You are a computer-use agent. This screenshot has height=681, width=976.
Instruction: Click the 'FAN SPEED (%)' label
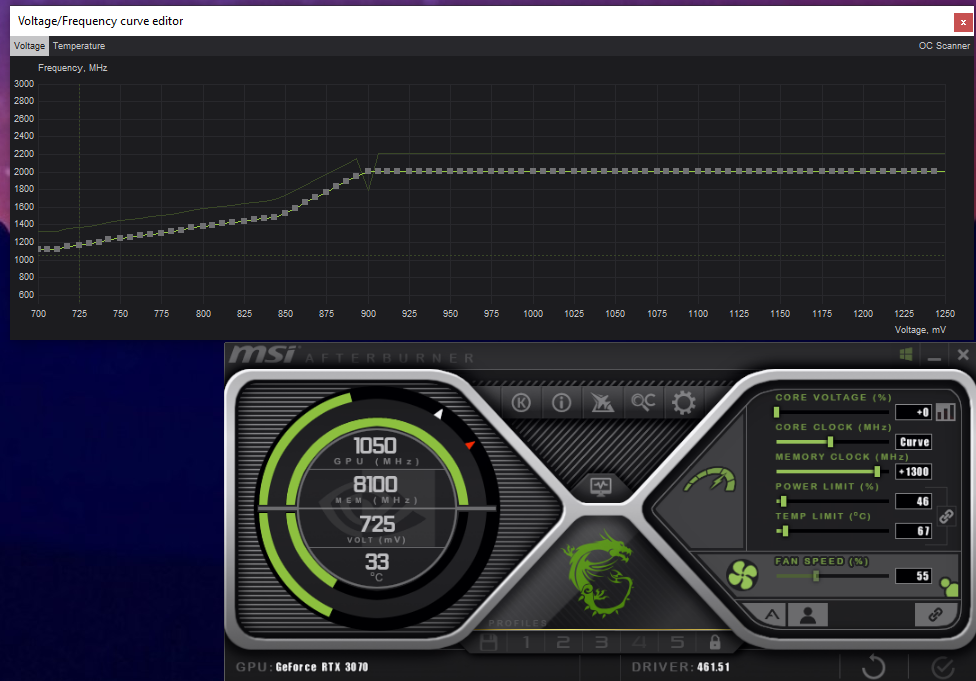coord(822,561)
